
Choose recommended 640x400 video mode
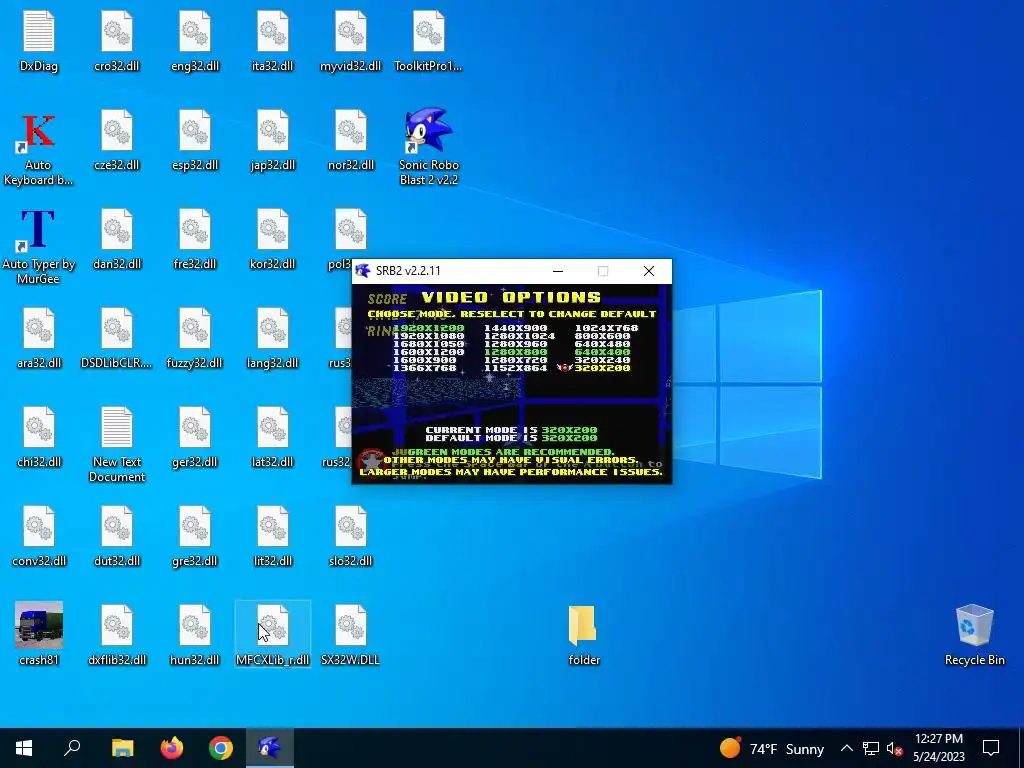[x=602, y=352]
